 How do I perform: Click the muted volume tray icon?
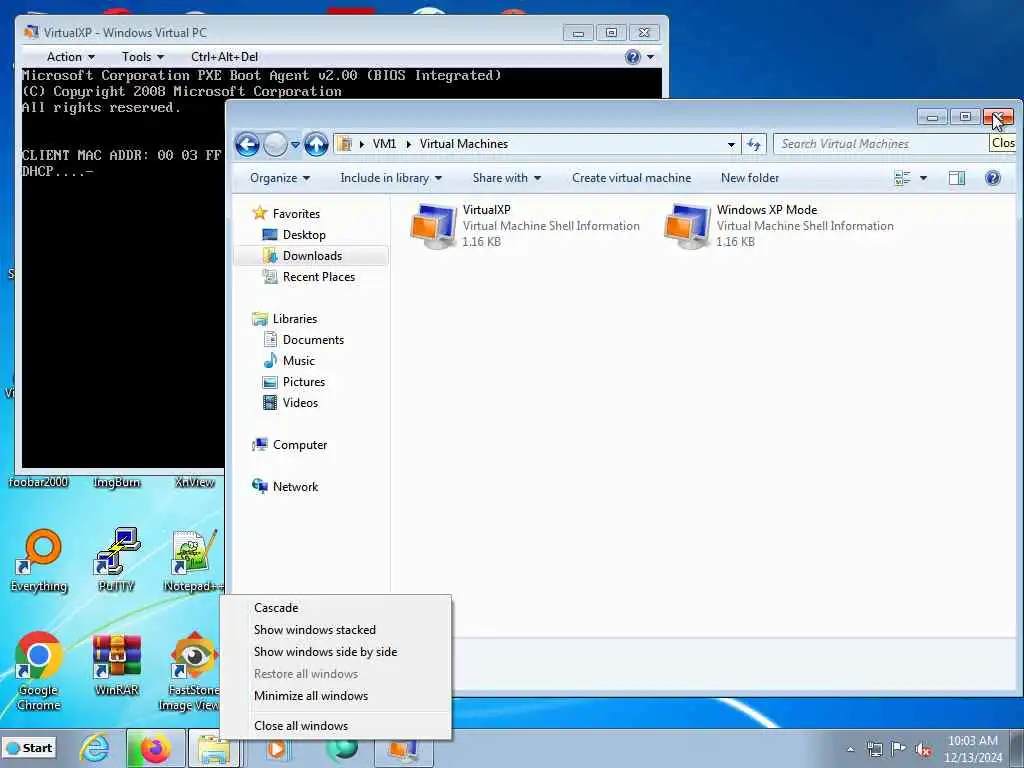(923, 750)
